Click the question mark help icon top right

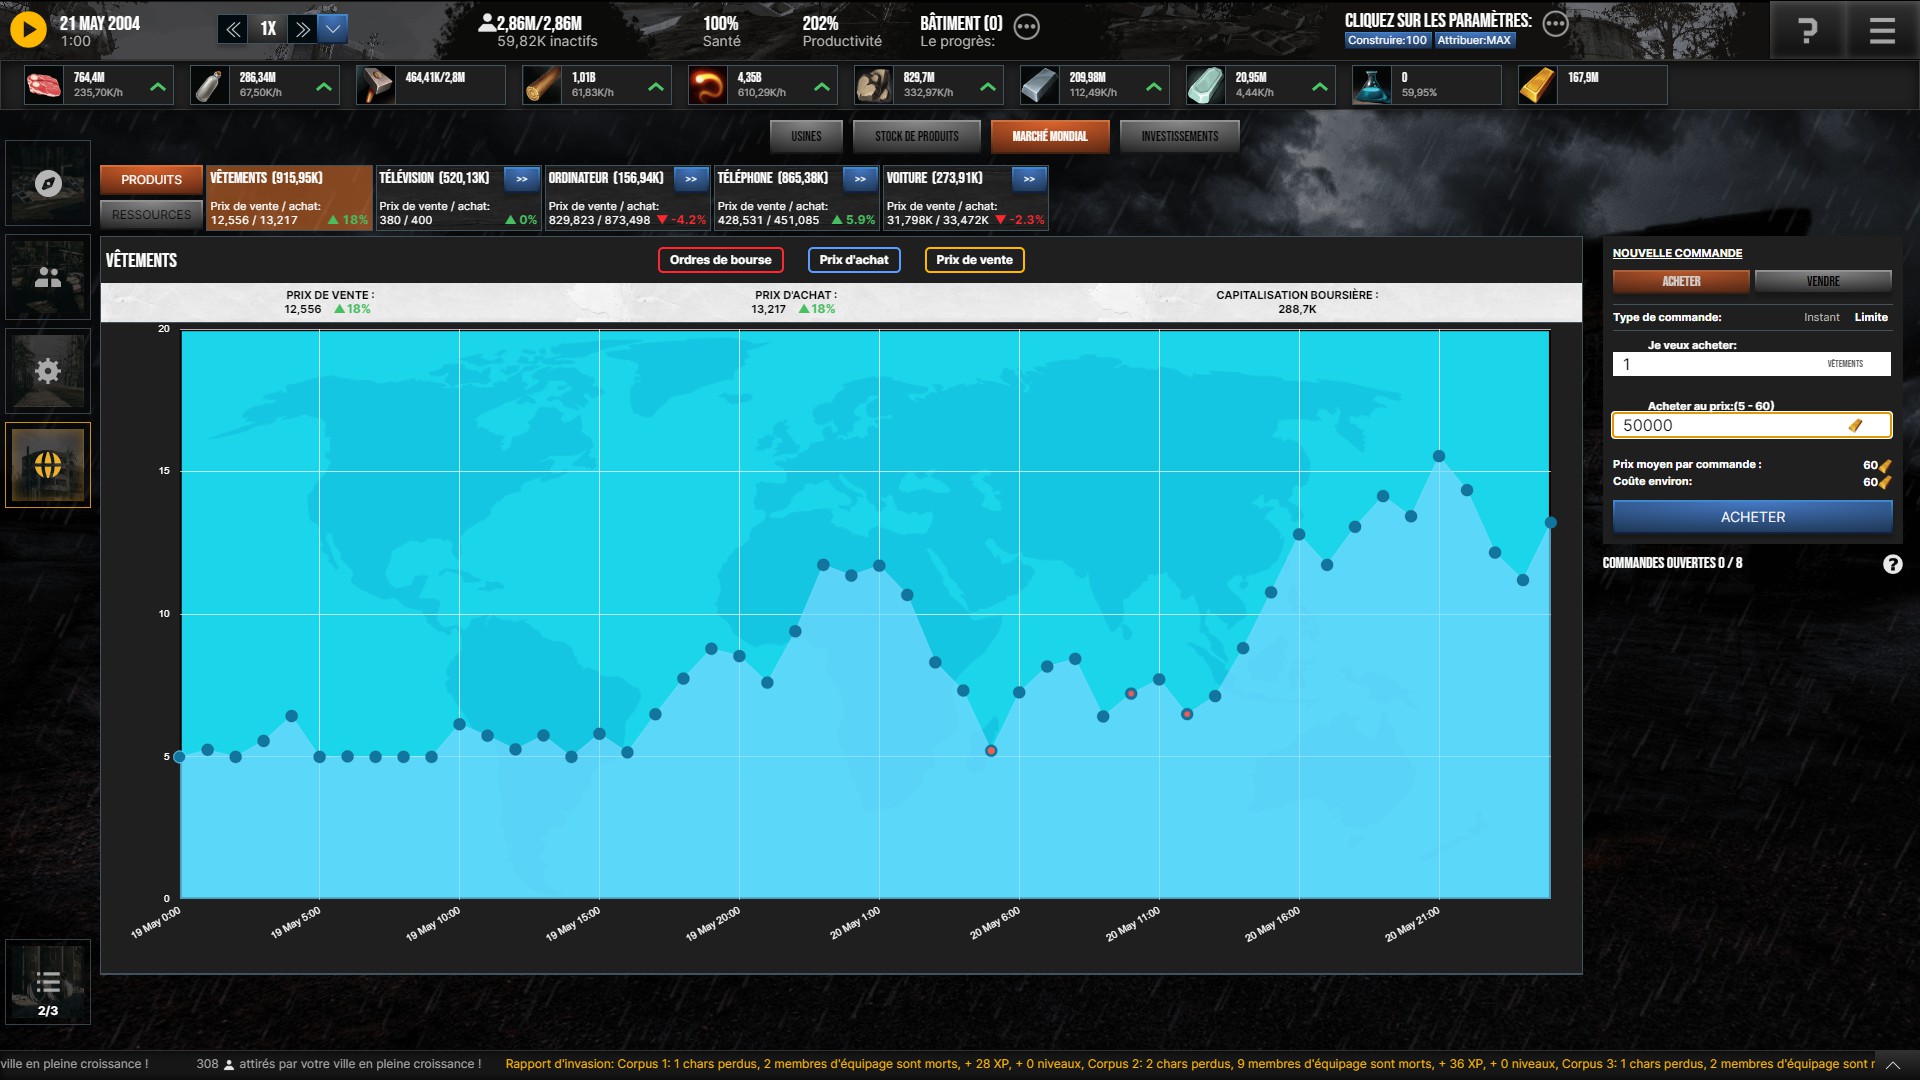click(x=1807, y=31)
